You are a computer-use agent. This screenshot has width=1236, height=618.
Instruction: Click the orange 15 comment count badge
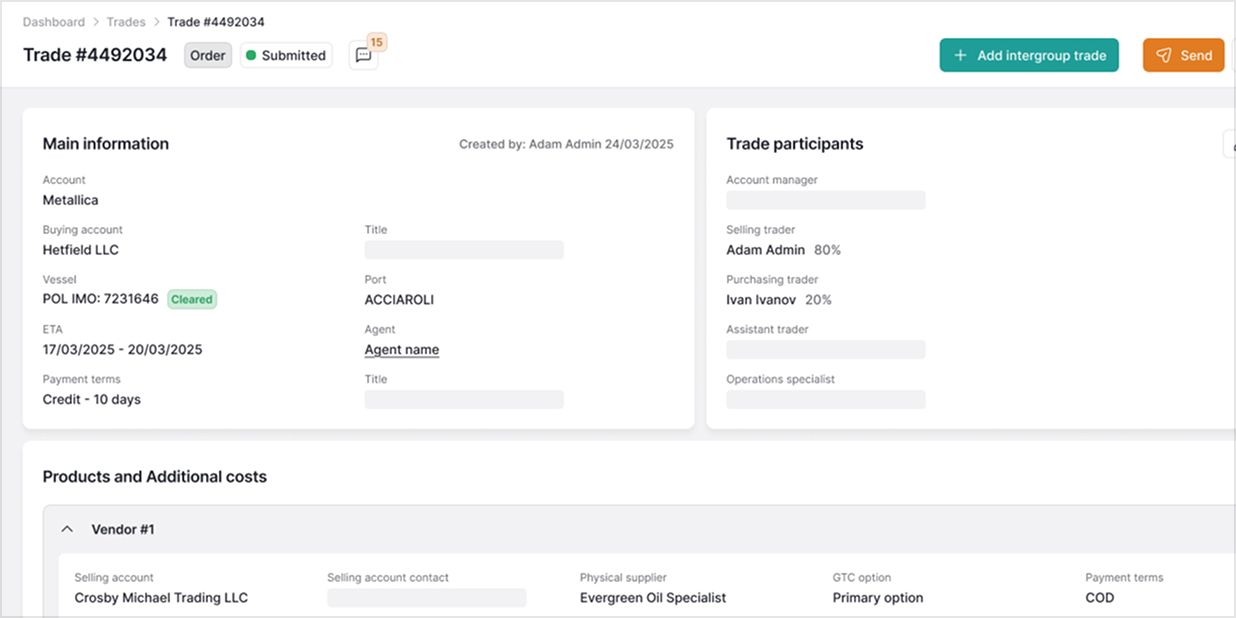pyautogui.click(x=376, y=42)
